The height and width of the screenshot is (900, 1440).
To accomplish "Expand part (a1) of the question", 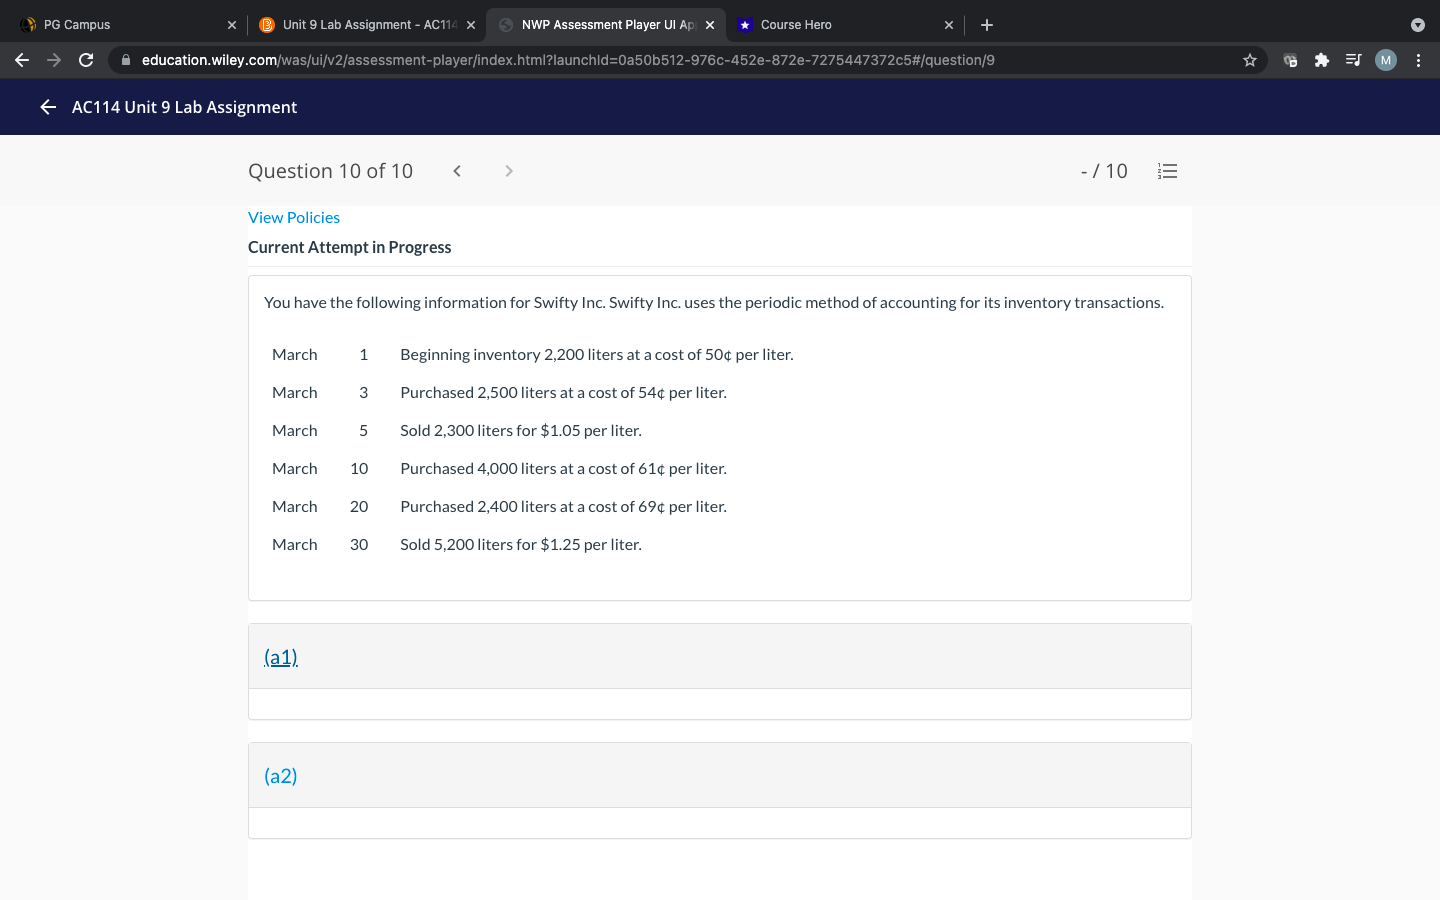I will [x=281, y=657].
